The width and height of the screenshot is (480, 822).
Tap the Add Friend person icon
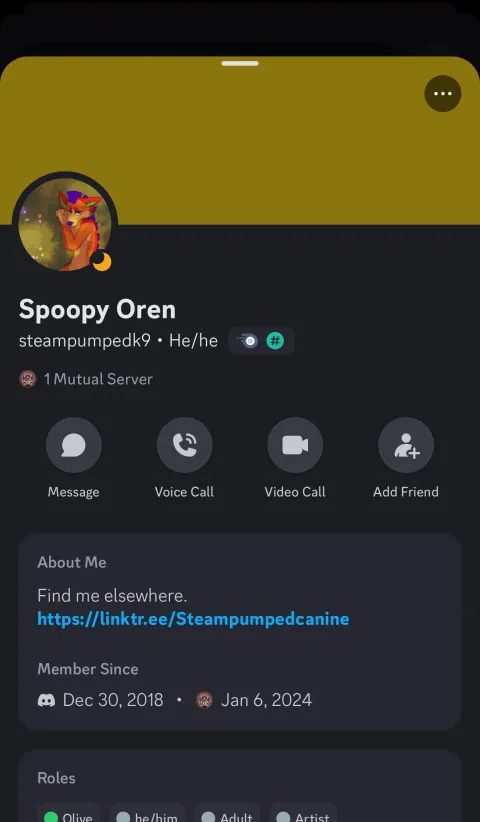click(x=406, y=445)
